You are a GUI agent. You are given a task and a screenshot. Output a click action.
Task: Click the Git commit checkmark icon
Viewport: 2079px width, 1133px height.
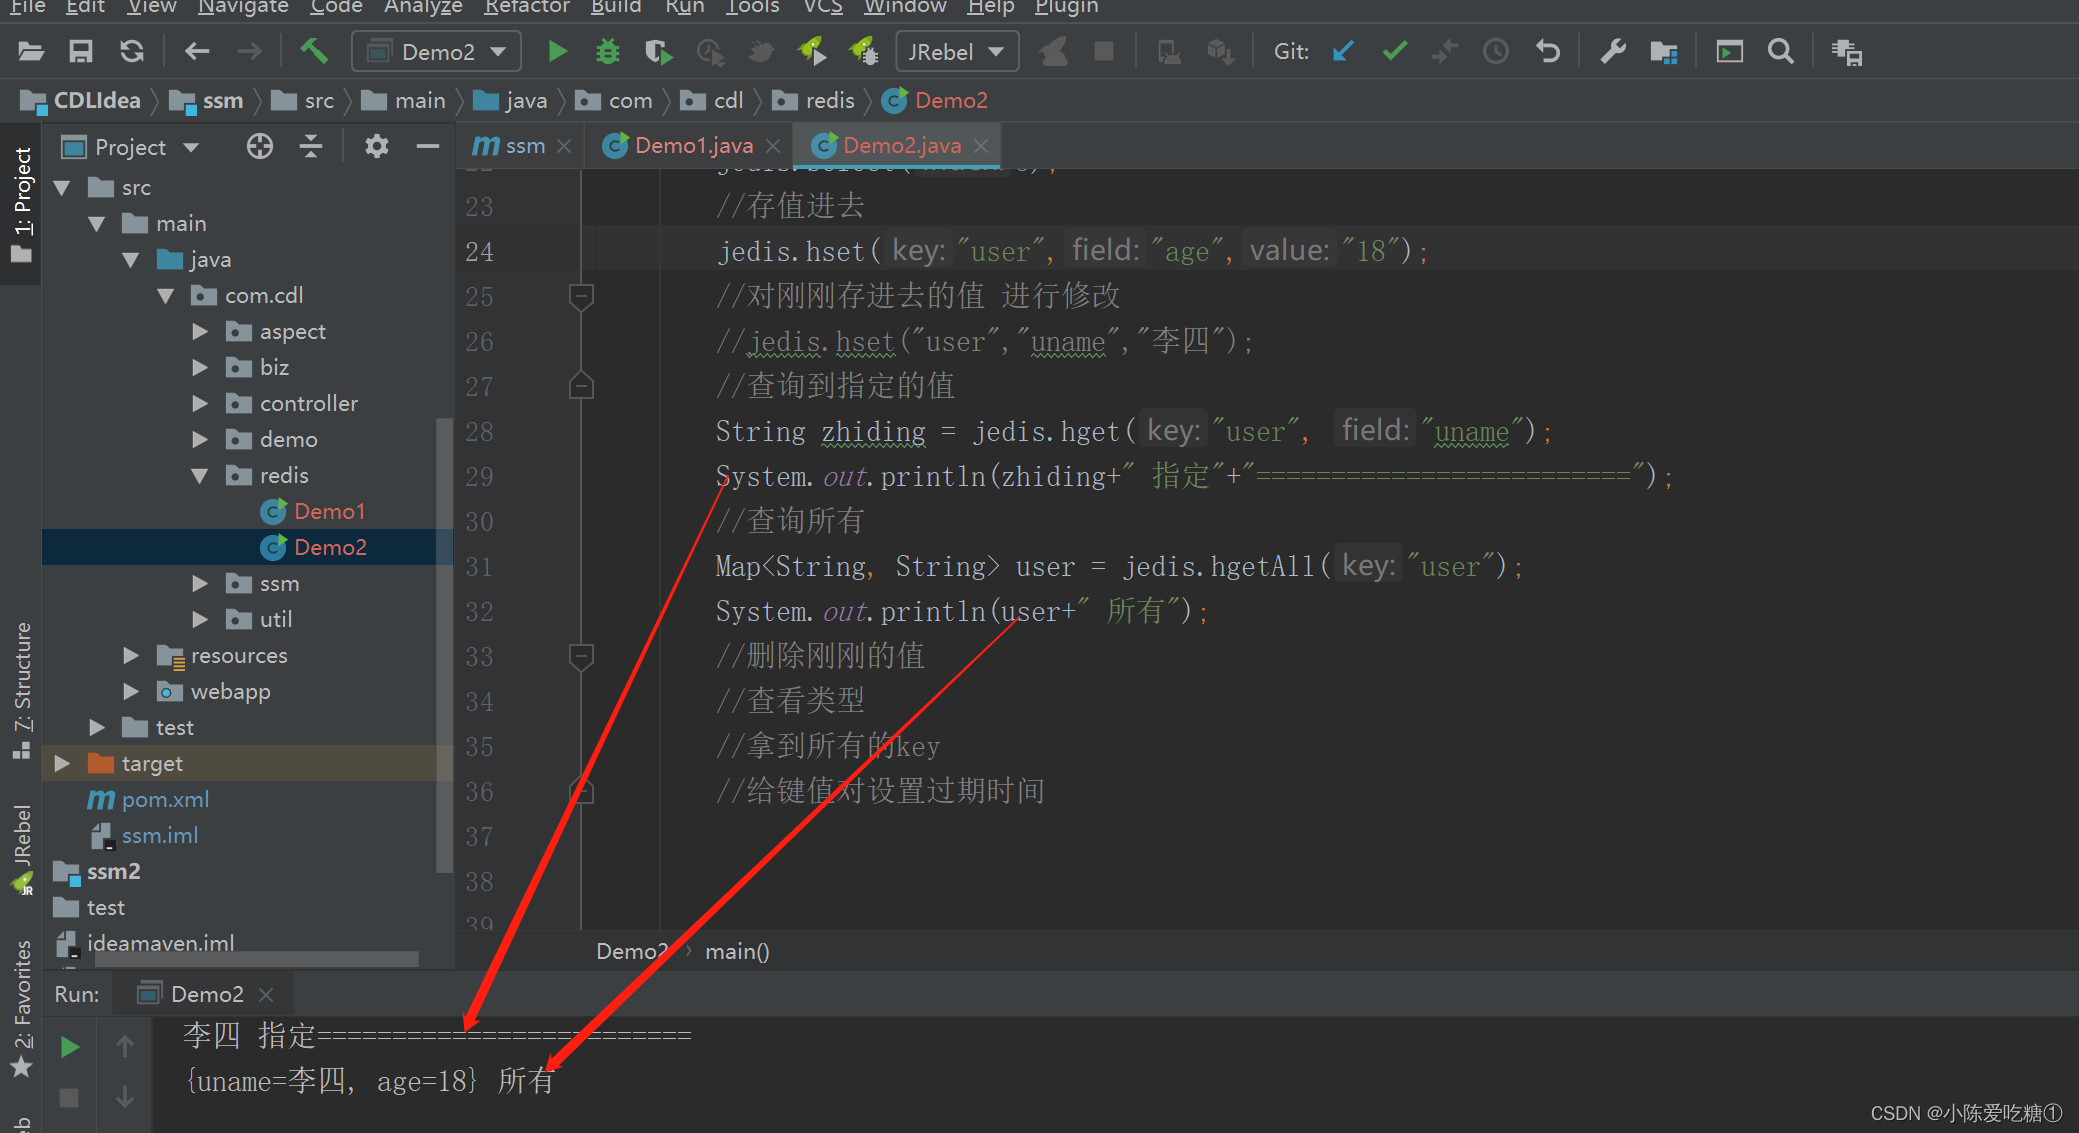tap(1394, 52)
